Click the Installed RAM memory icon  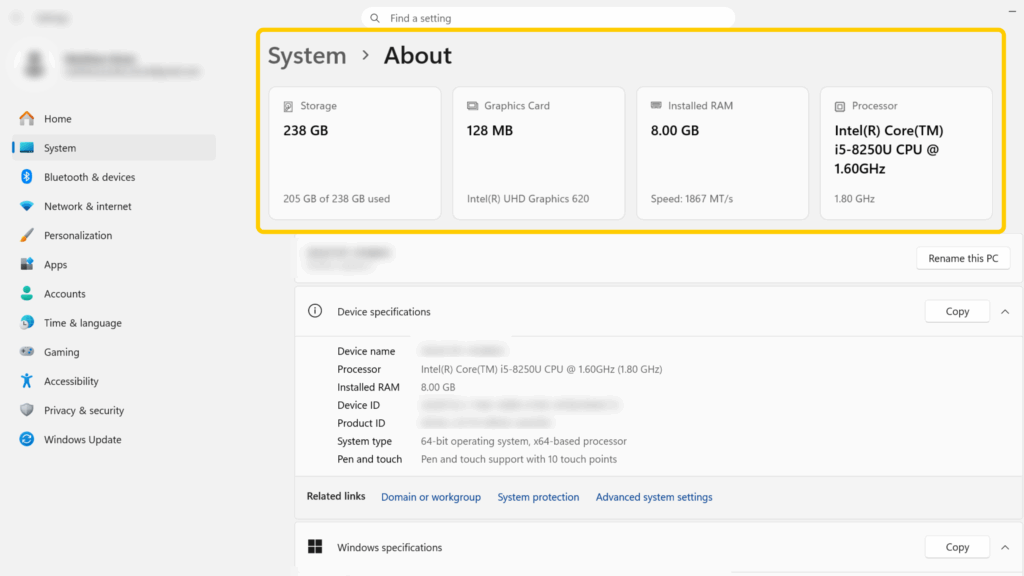click(x=657, y=105)
